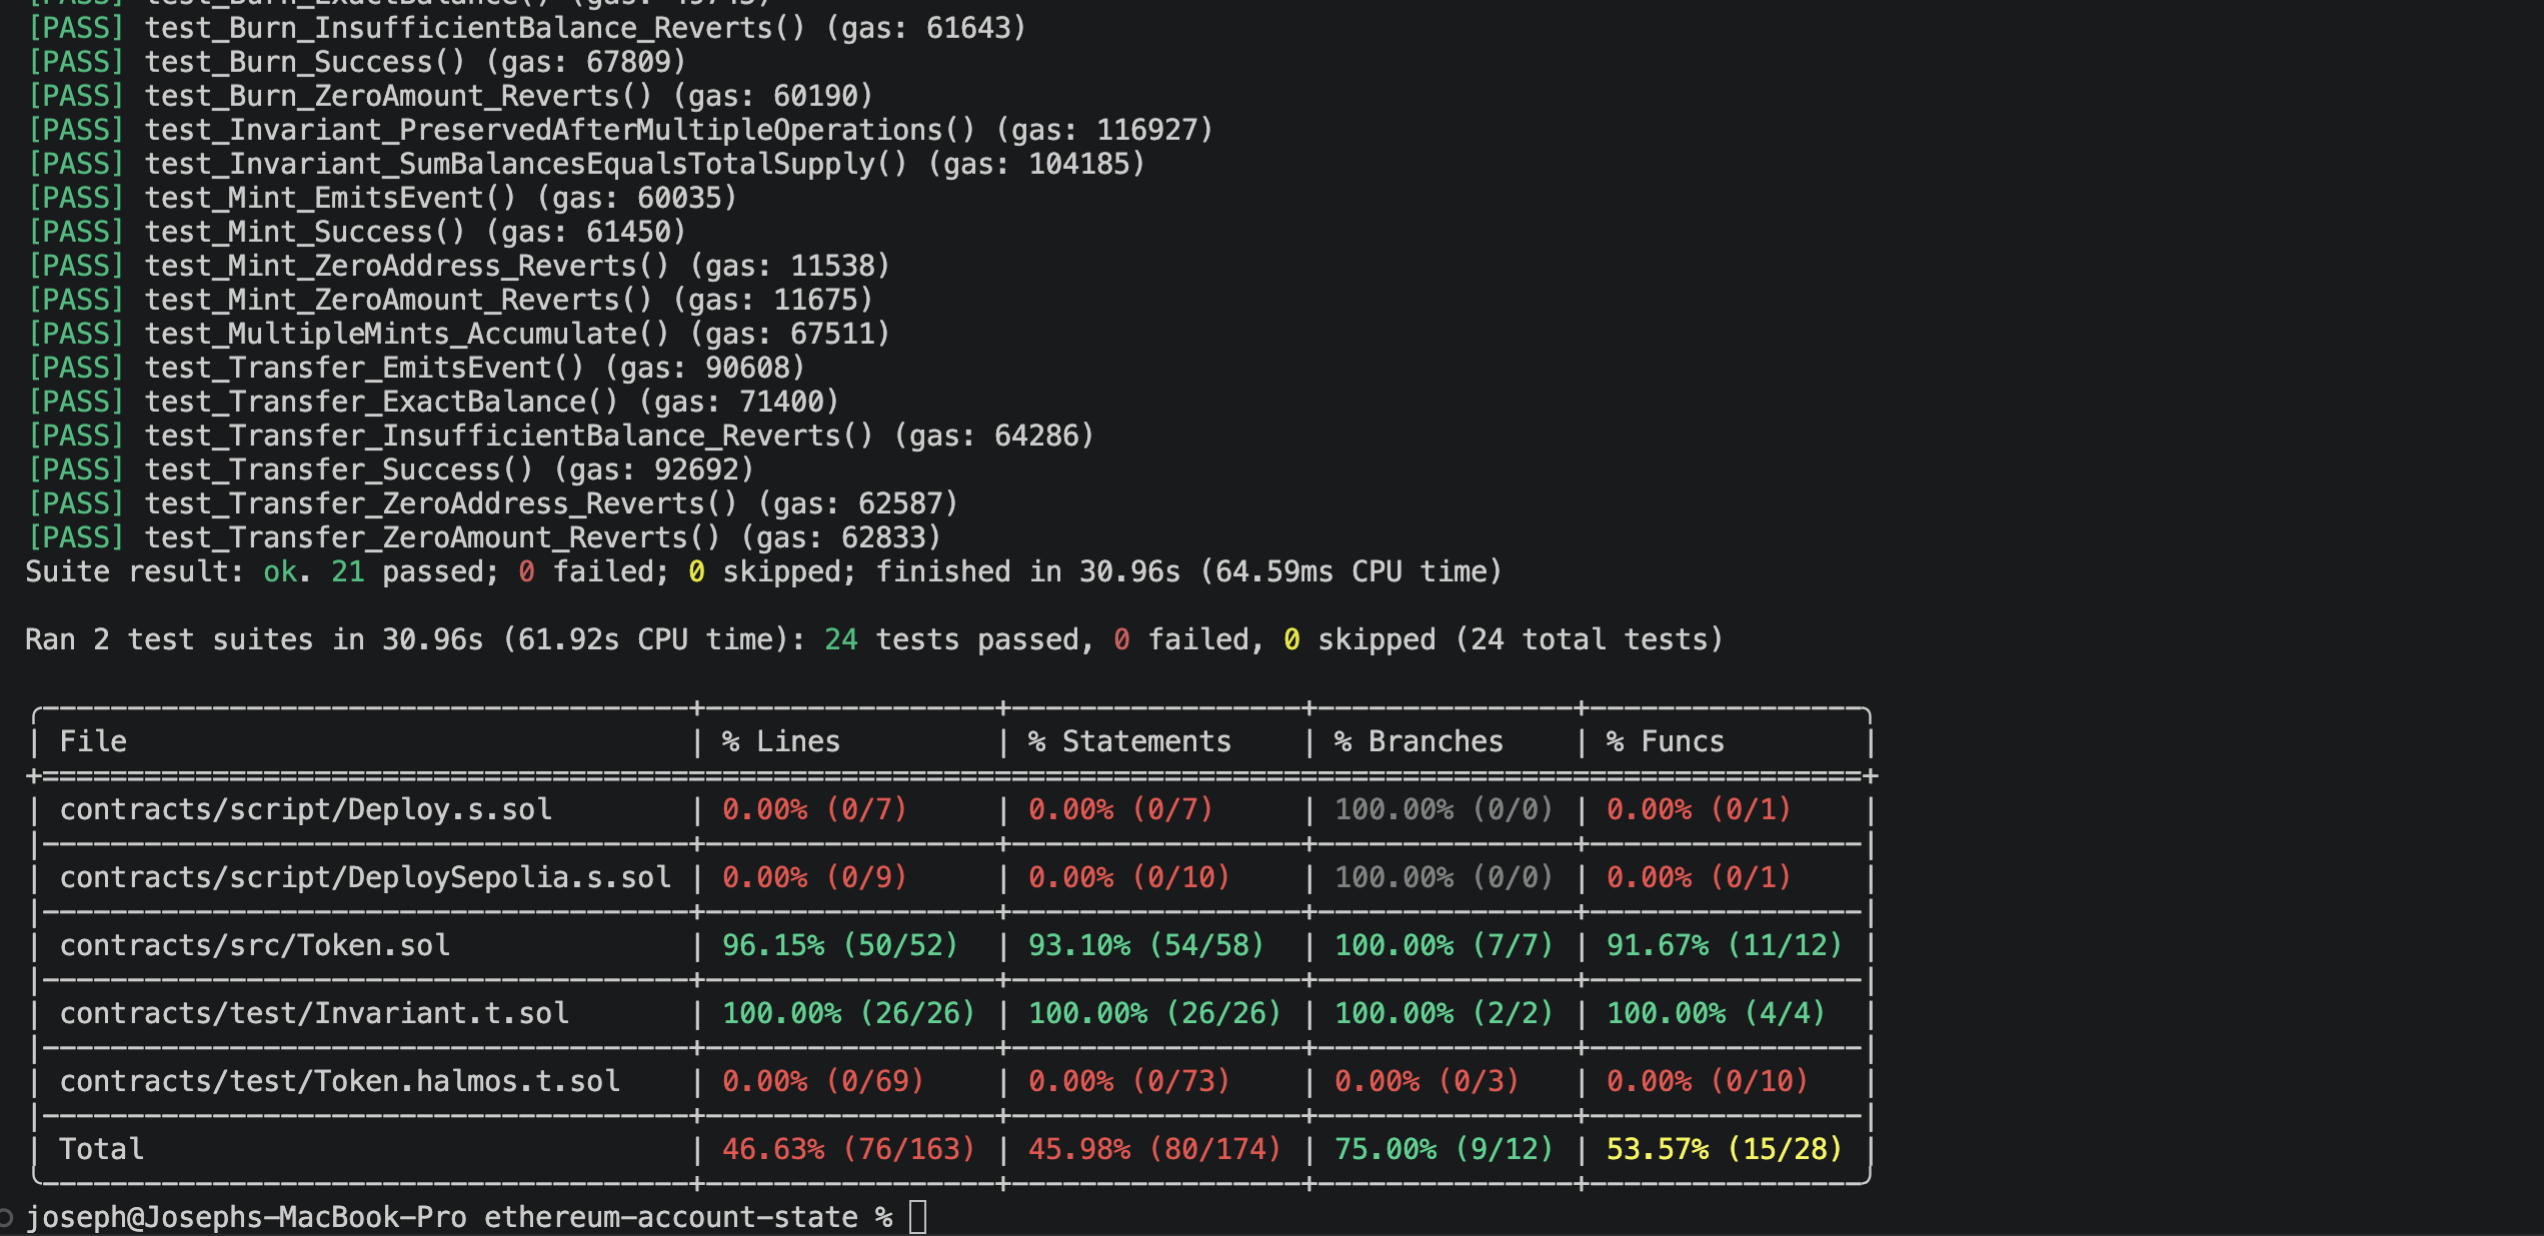Viewport: 2544px width, 1236px height.
Task: Click the test_Burn_Success test name
Action: coord(305,62)
